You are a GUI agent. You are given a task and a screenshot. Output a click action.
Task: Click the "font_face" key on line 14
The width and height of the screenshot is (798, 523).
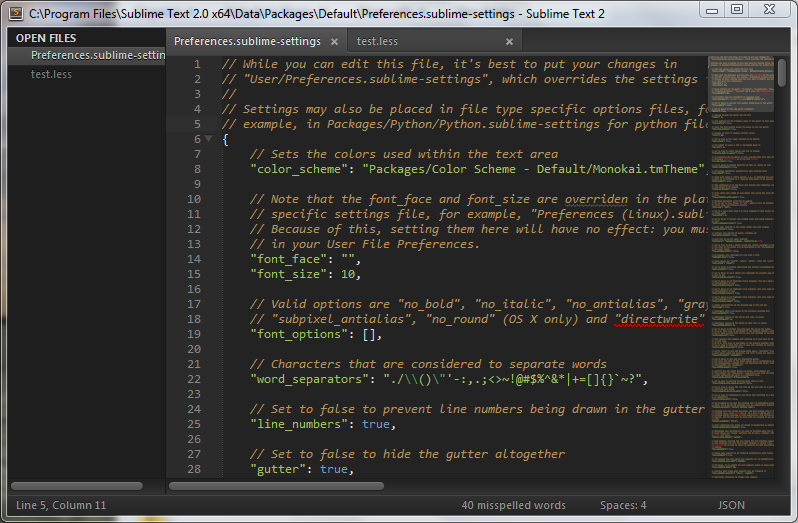click(289, 259)
